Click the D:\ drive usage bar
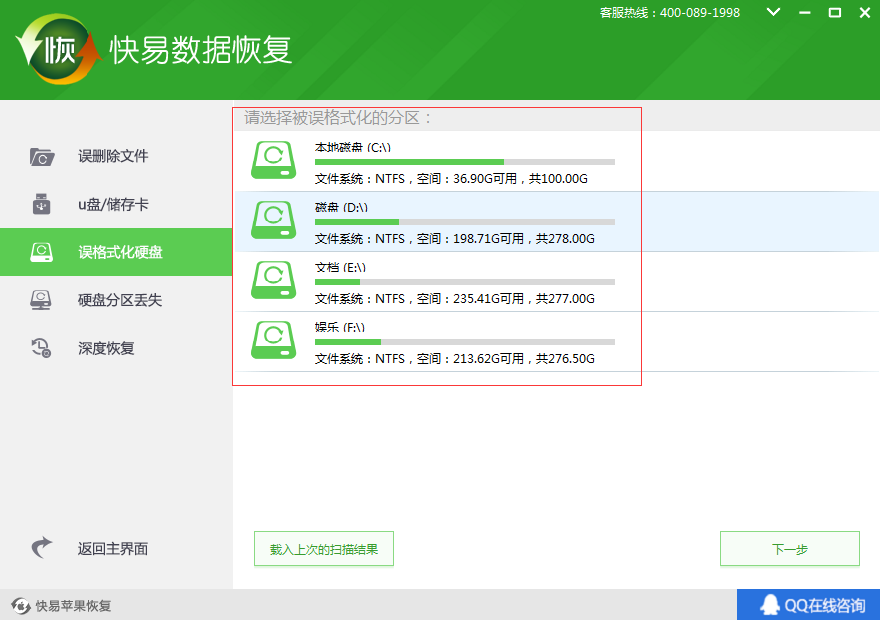 [465, 222]
